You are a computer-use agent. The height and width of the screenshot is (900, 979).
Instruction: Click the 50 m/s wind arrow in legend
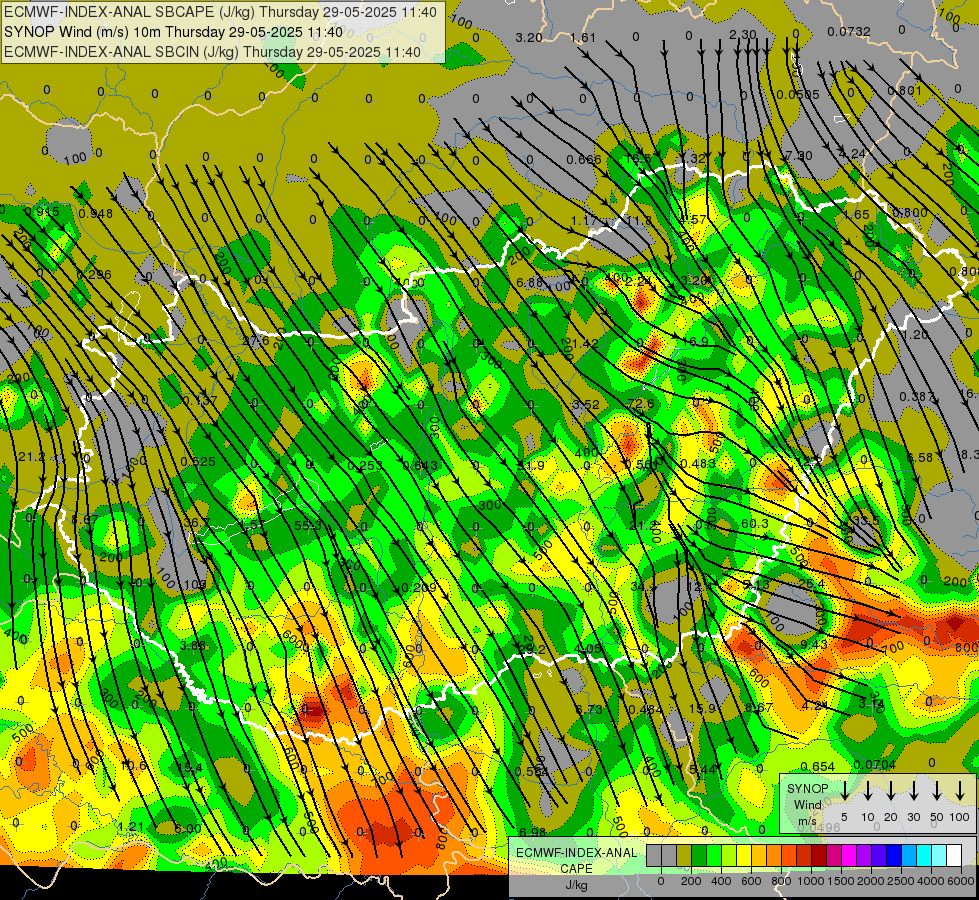(937, 791)
